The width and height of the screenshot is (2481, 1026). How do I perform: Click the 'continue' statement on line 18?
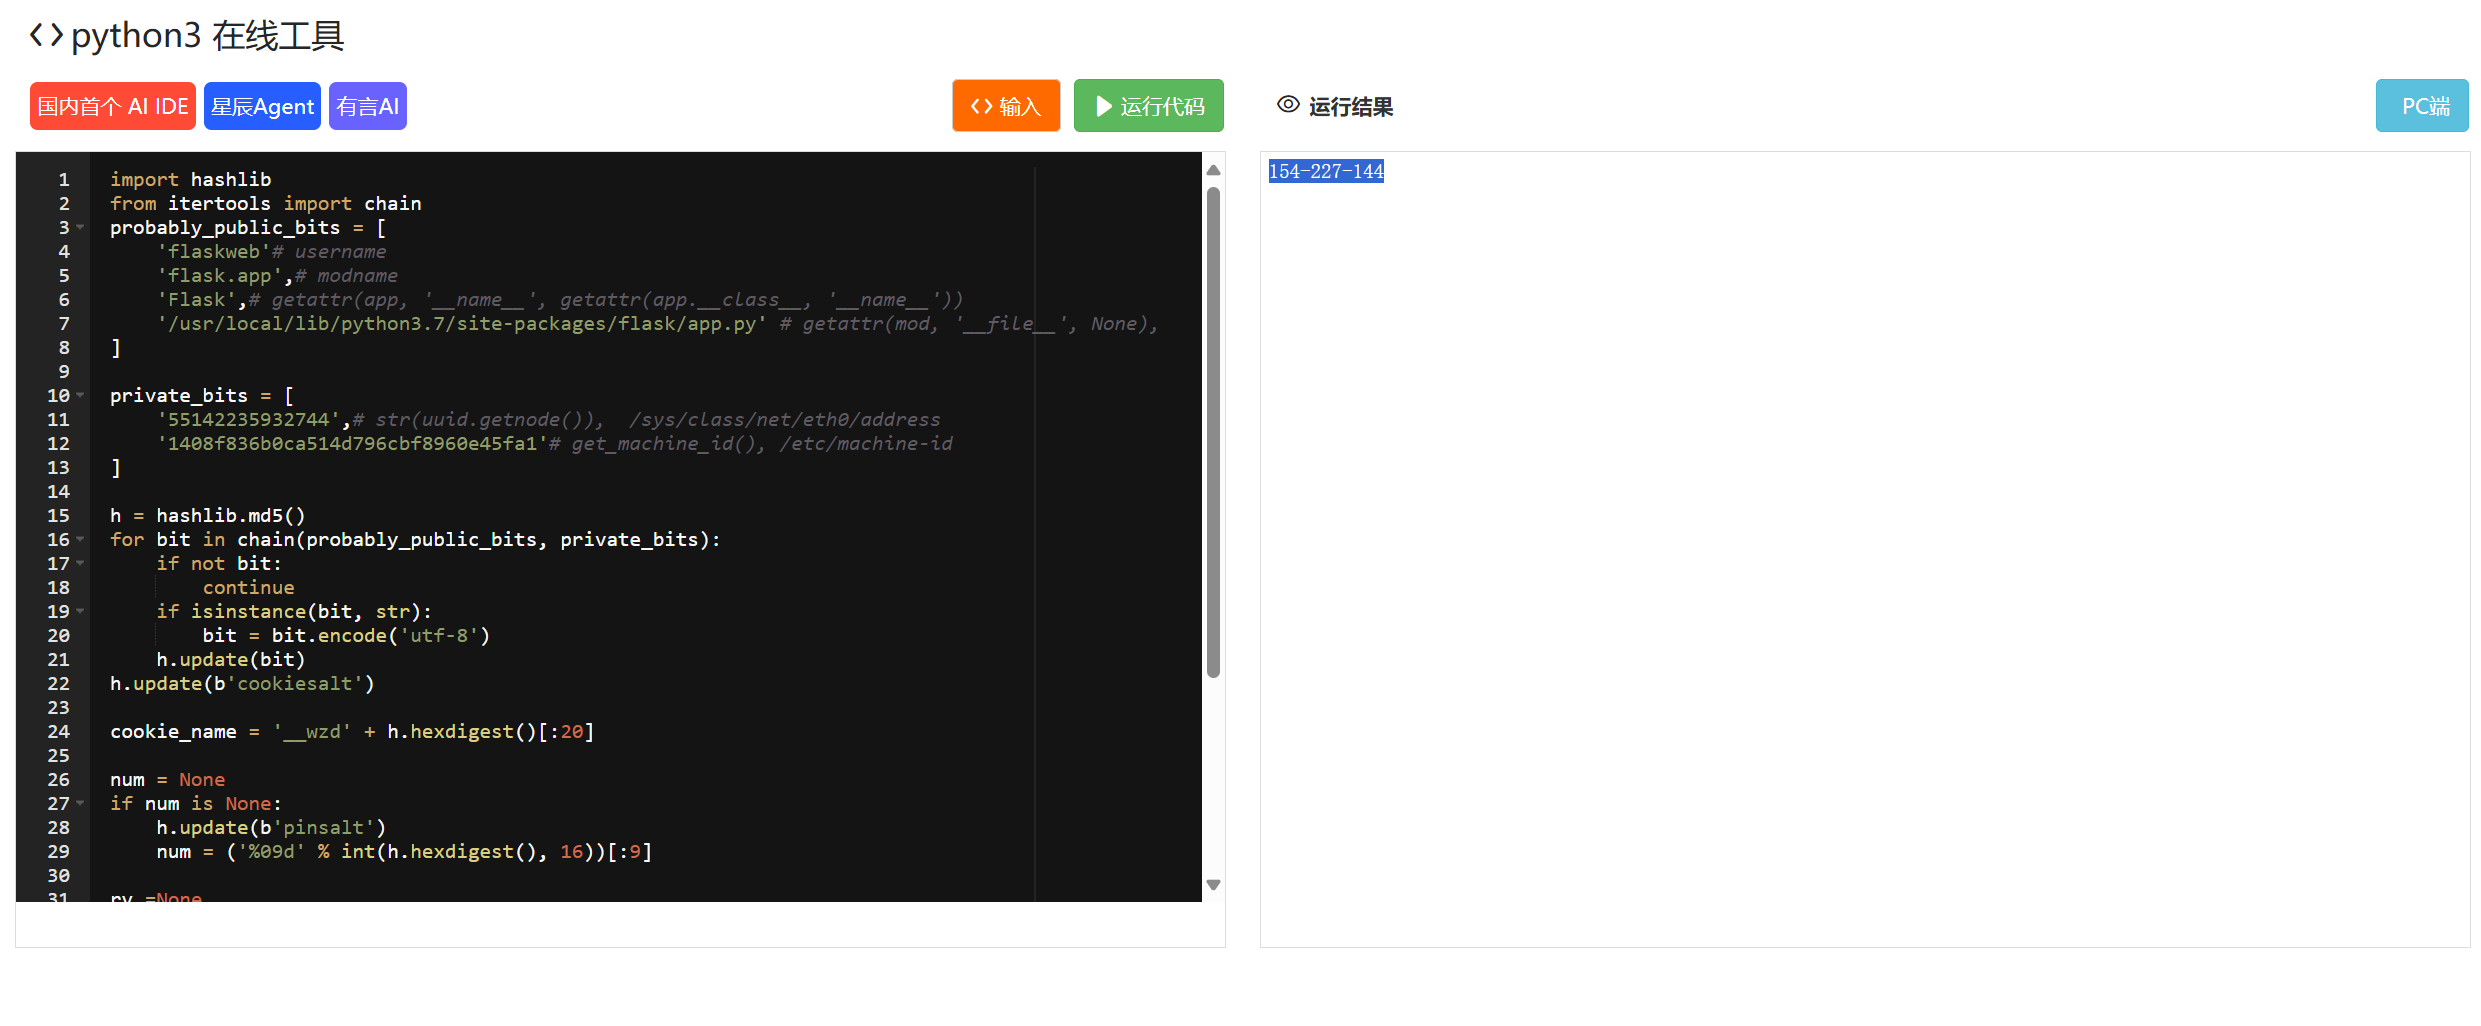(x=248, y=588)
